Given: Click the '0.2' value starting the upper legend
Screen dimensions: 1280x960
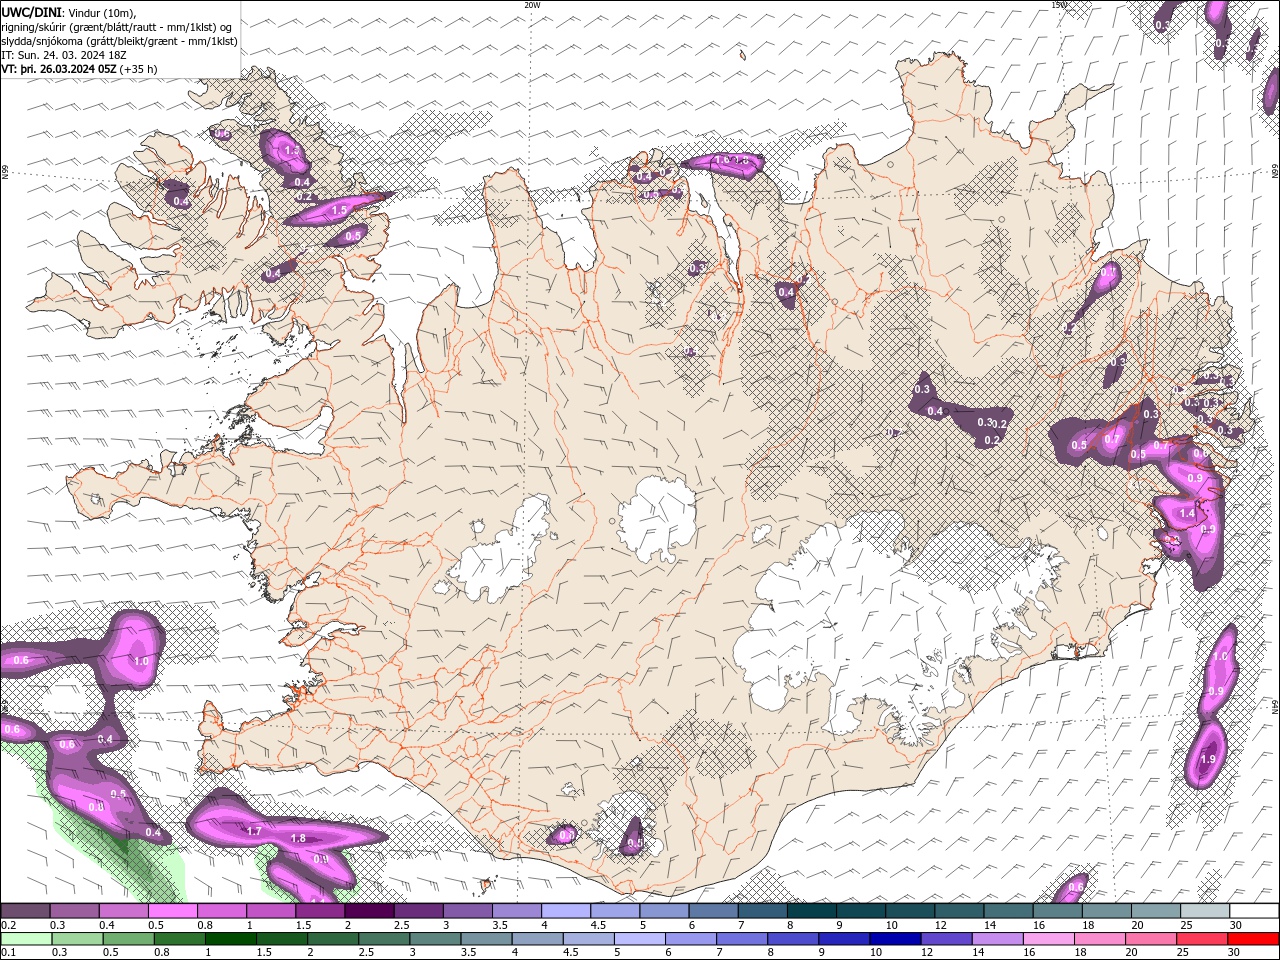Looking at the screenshot, I should pyautogui.click(x=8, y=925).
